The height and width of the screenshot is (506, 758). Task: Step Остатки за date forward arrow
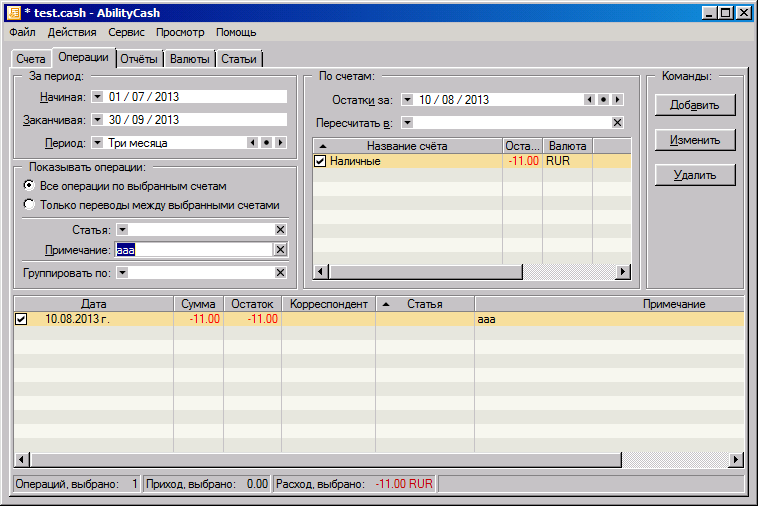[x=618, y=100]
